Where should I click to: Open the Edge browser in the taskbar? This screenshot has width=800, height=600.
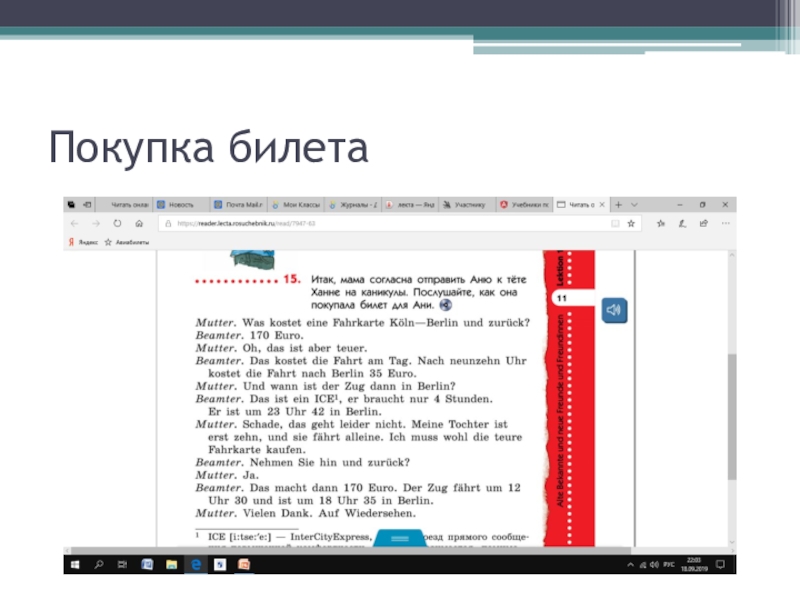196,565
